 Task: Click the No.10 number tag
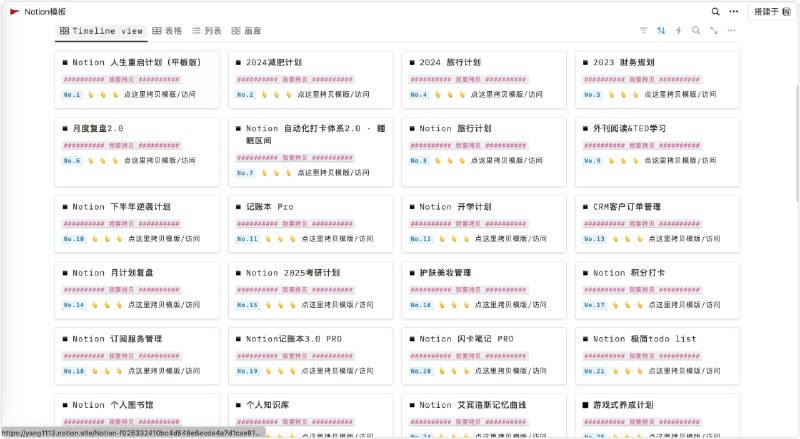click(74, 238)
